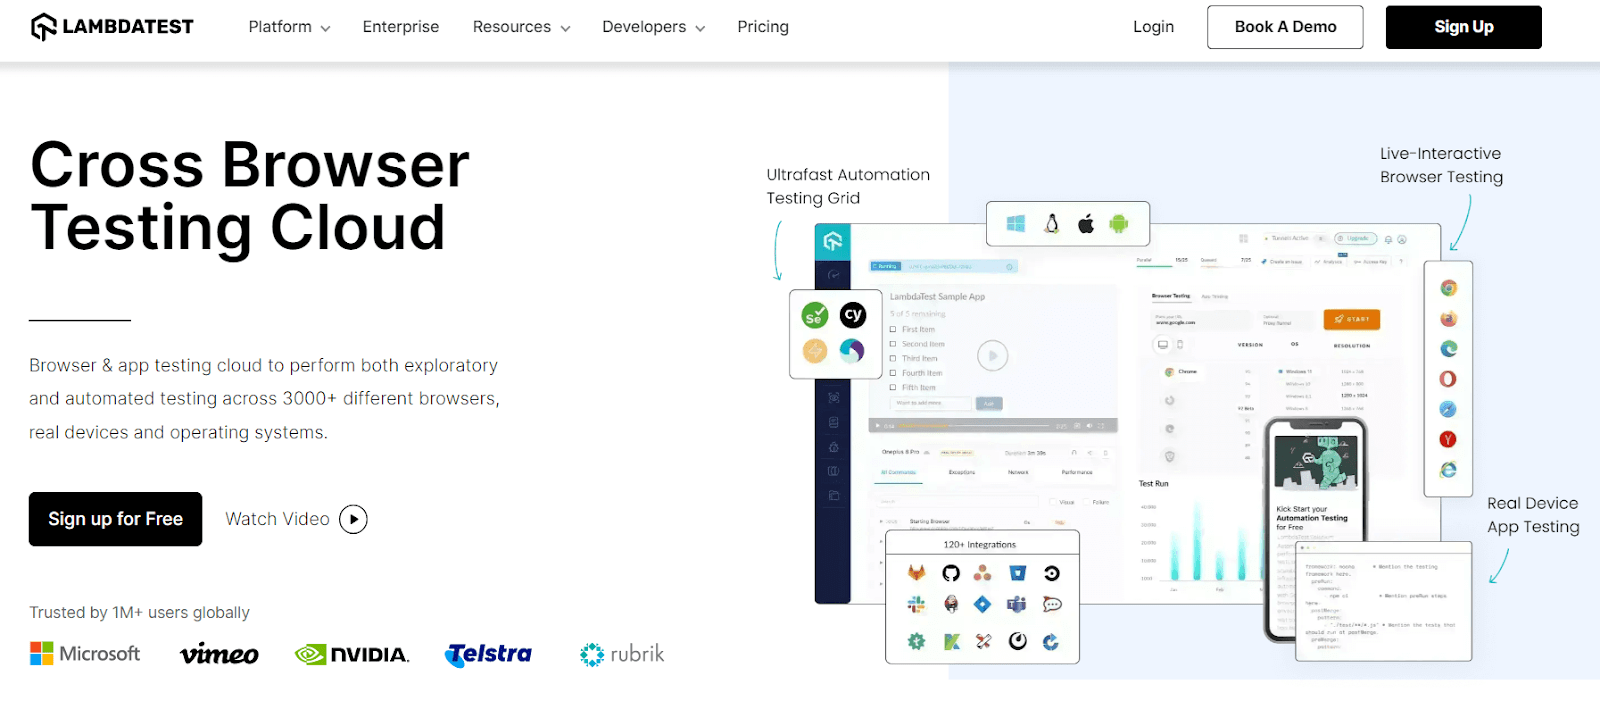Expand the Developers dropdown menu
Image resolution: width=1600 pixels, height=701 pixels.
[x=653, y=27]
